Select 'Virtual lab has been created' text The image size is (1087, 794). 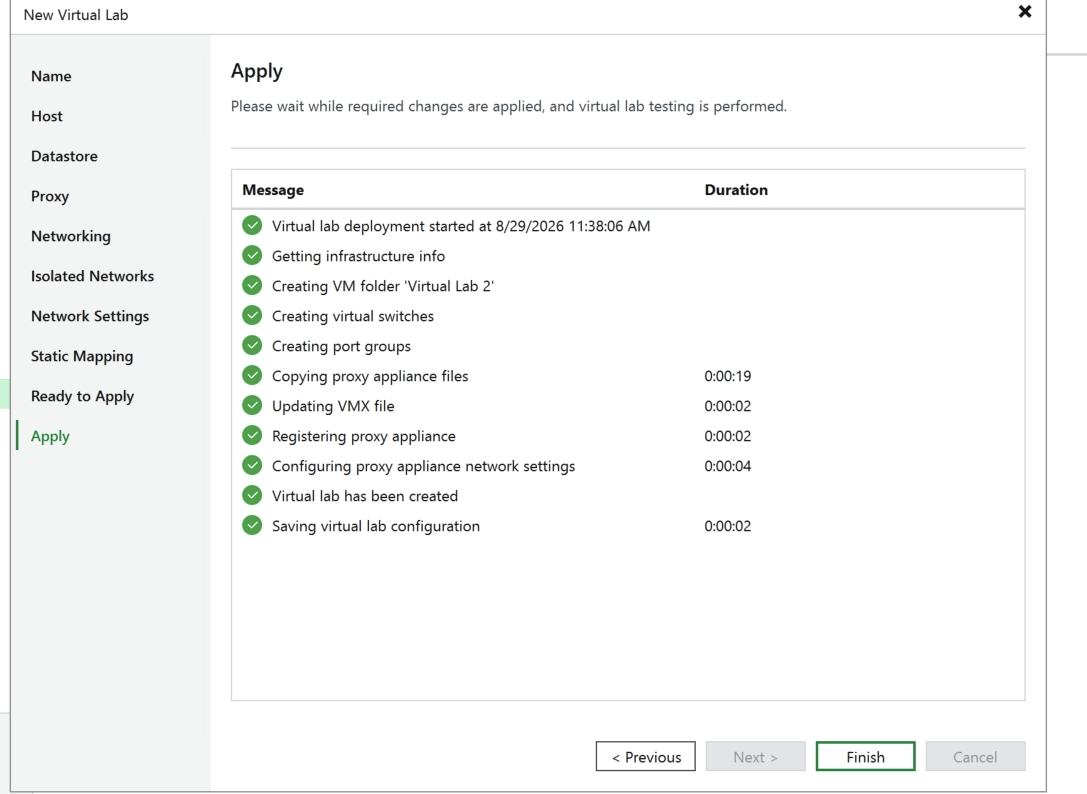[x=365, y=497]
